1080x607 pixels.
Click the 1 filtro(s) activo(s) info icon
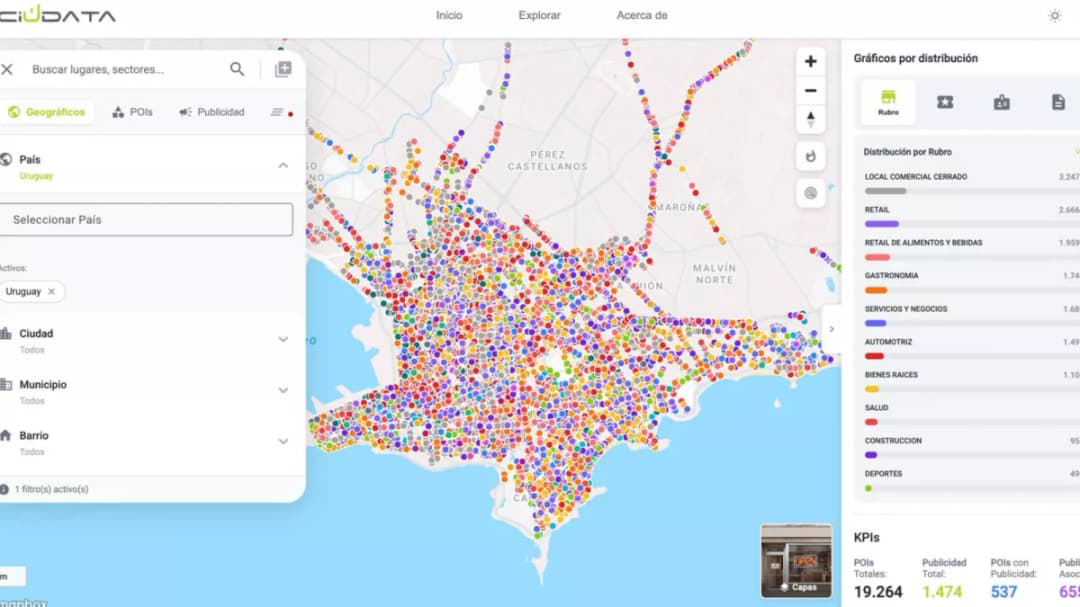(x=4, y=489)
